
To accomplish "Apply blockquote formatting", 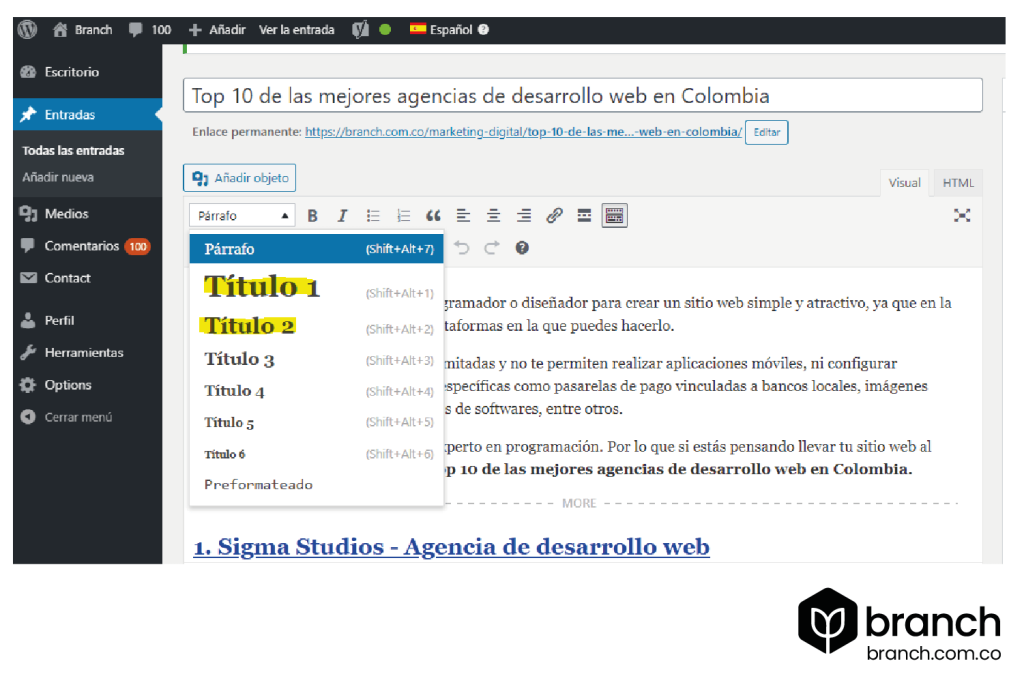I will coord(433,215).
